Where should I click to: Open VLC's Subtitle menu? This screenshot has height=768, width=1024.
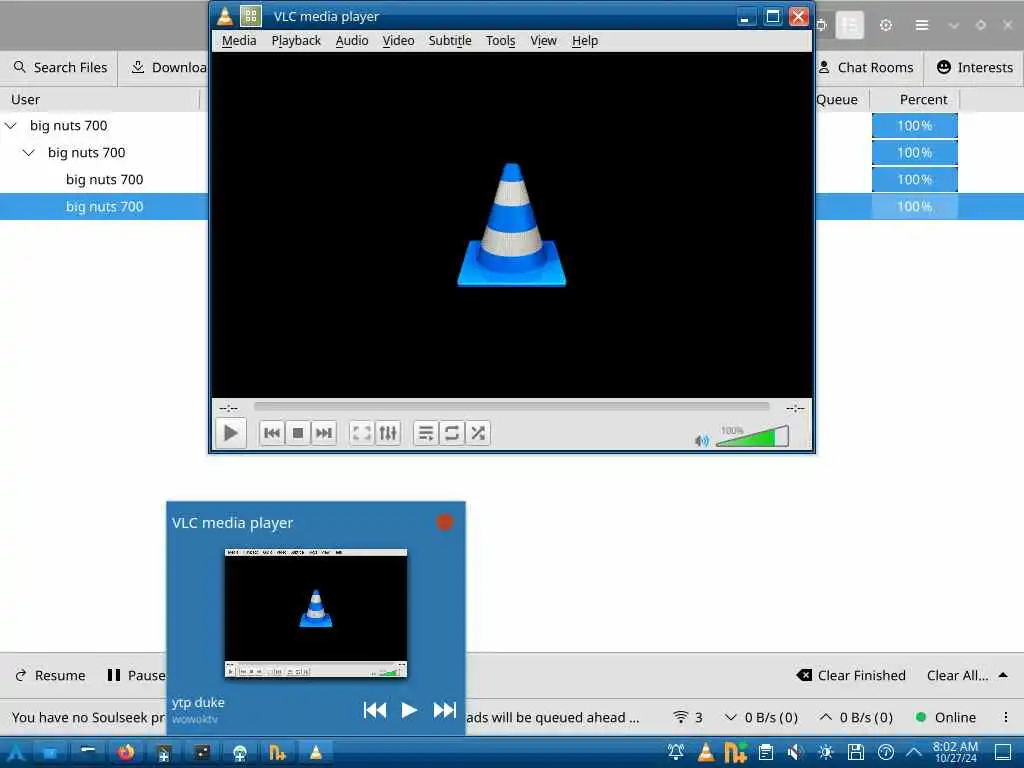[x=450, y=40]
